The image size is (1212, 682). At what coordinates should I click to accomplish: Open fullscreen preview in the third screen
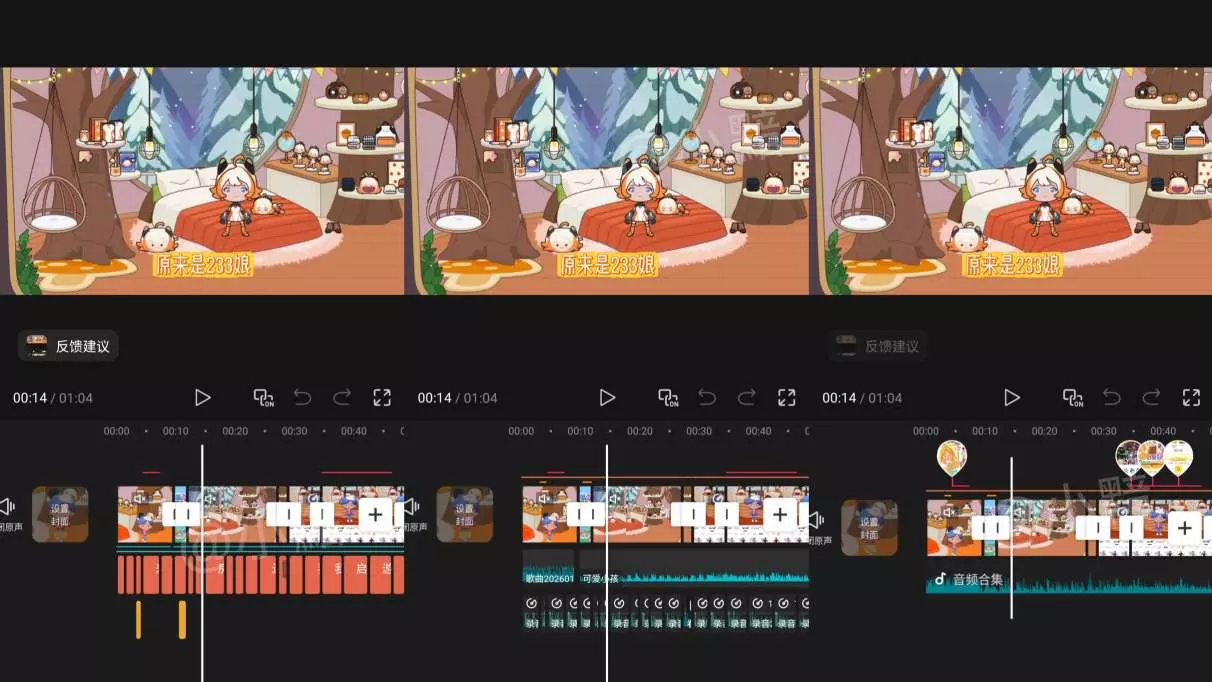tap(1191, 397)
